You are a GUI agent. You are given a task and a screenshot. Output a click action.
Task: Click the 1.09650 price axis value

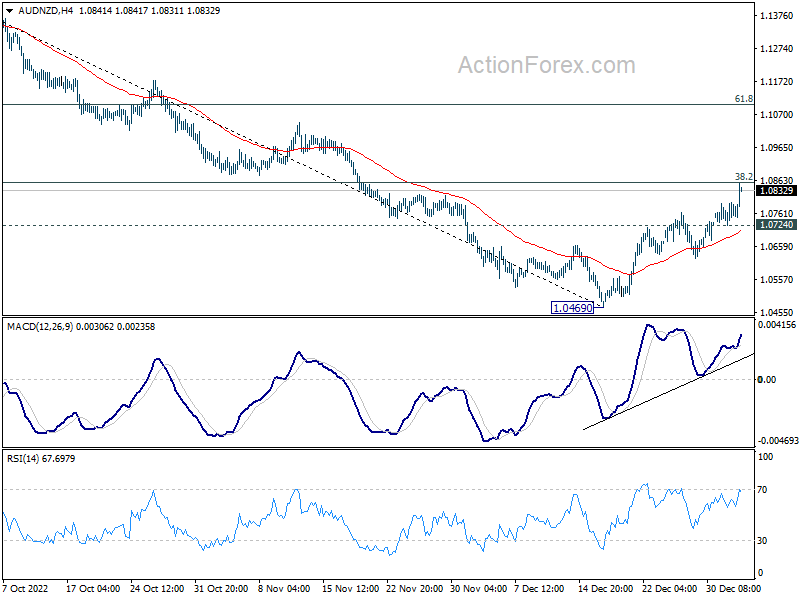(x=777, y=147)
